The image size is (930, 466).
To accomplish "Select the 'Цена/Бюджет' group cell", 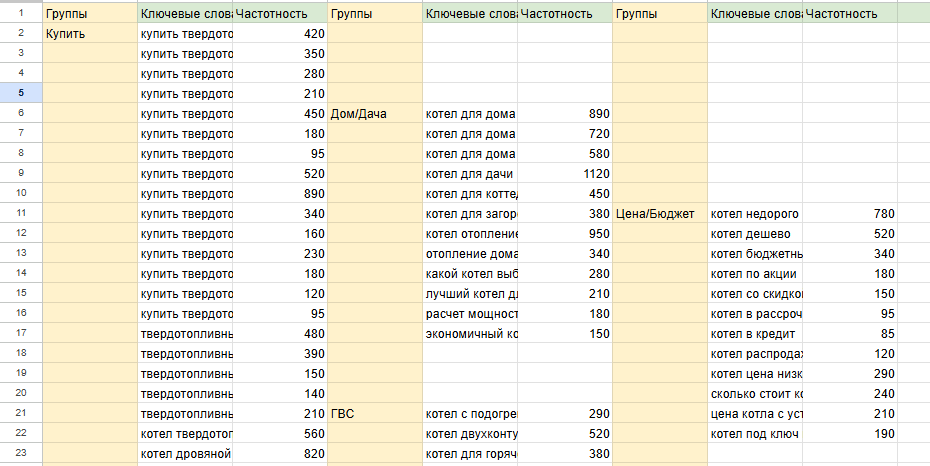I will coord(659,213).
